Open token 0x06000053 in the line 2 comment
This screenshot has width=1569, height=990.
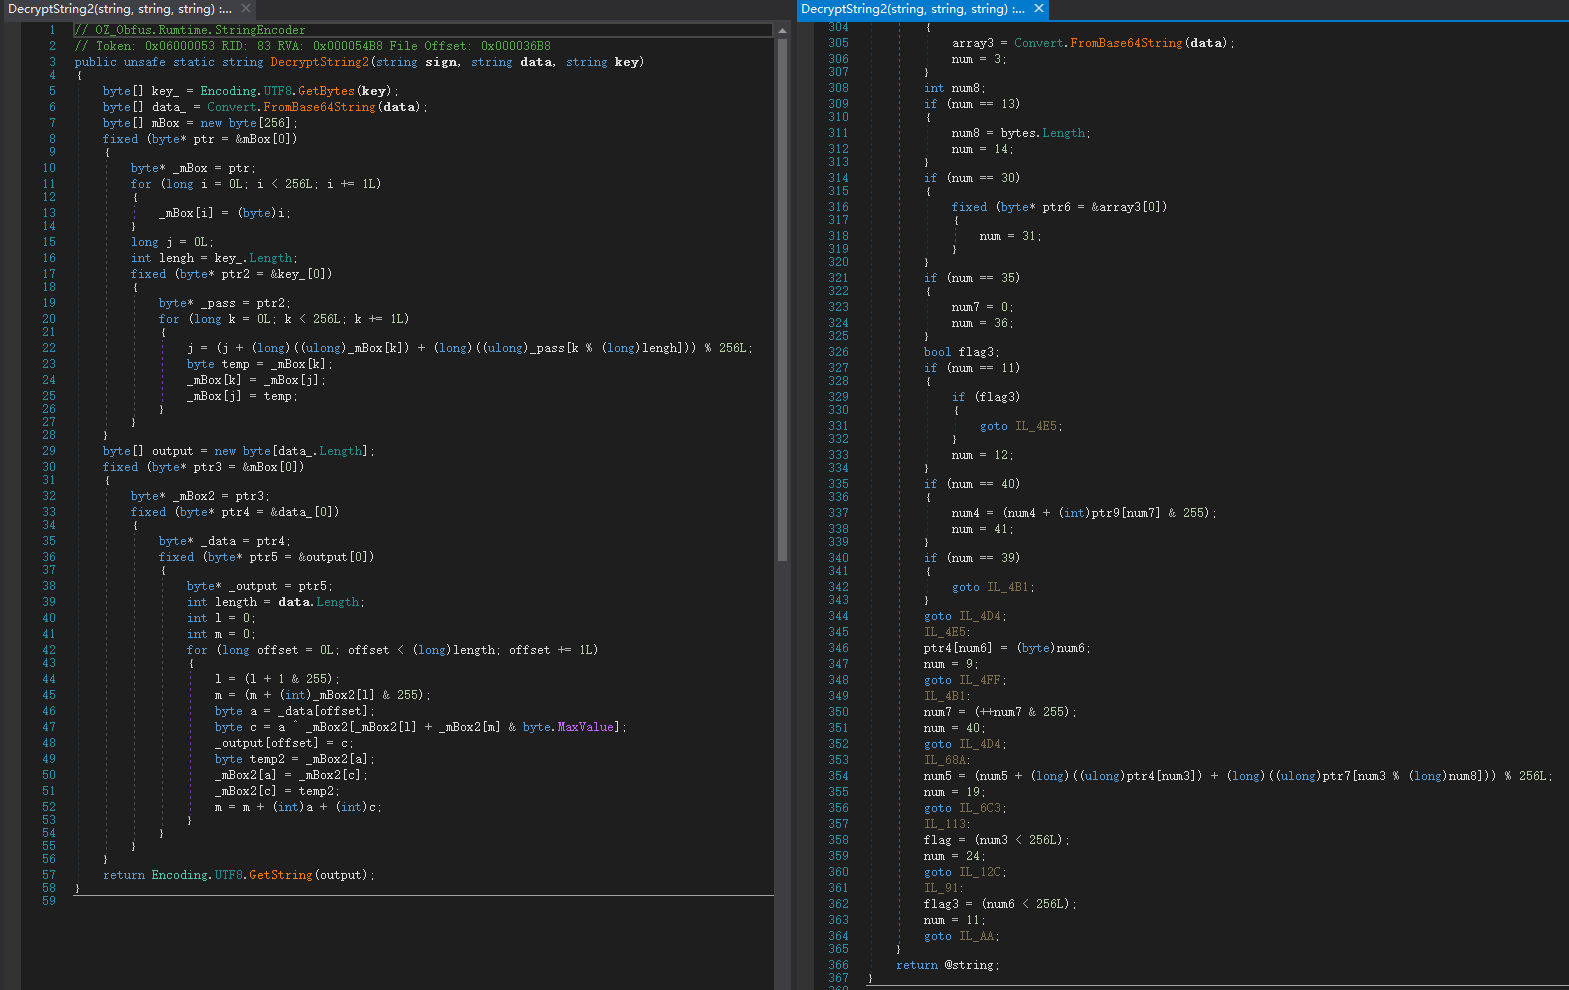tap(179, 46)
